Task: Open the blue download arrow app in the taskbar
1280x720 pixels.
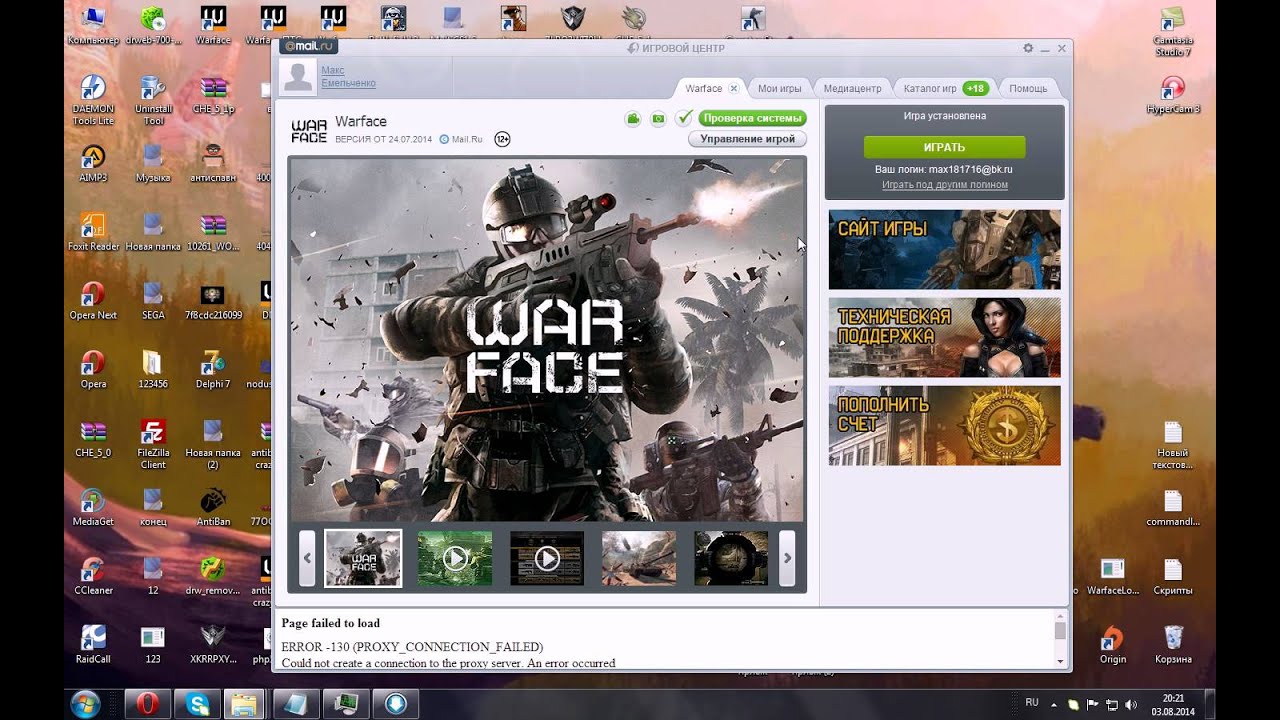Action: click(x=396, y=704)
